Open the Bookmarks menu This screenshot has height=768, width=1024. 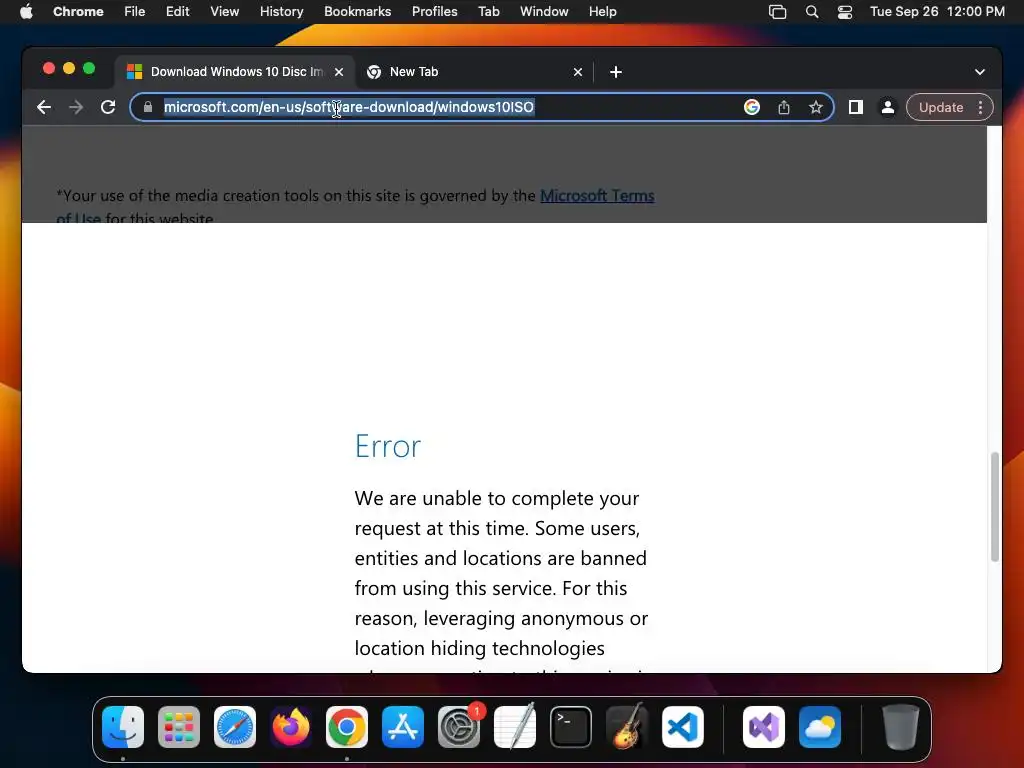357,12
